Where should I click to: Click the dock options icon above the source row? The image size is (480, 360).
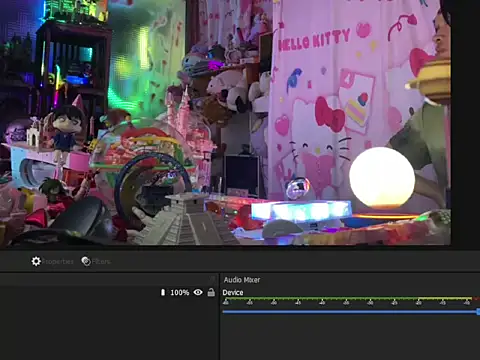pyautogui.click(x=212, y=279)
